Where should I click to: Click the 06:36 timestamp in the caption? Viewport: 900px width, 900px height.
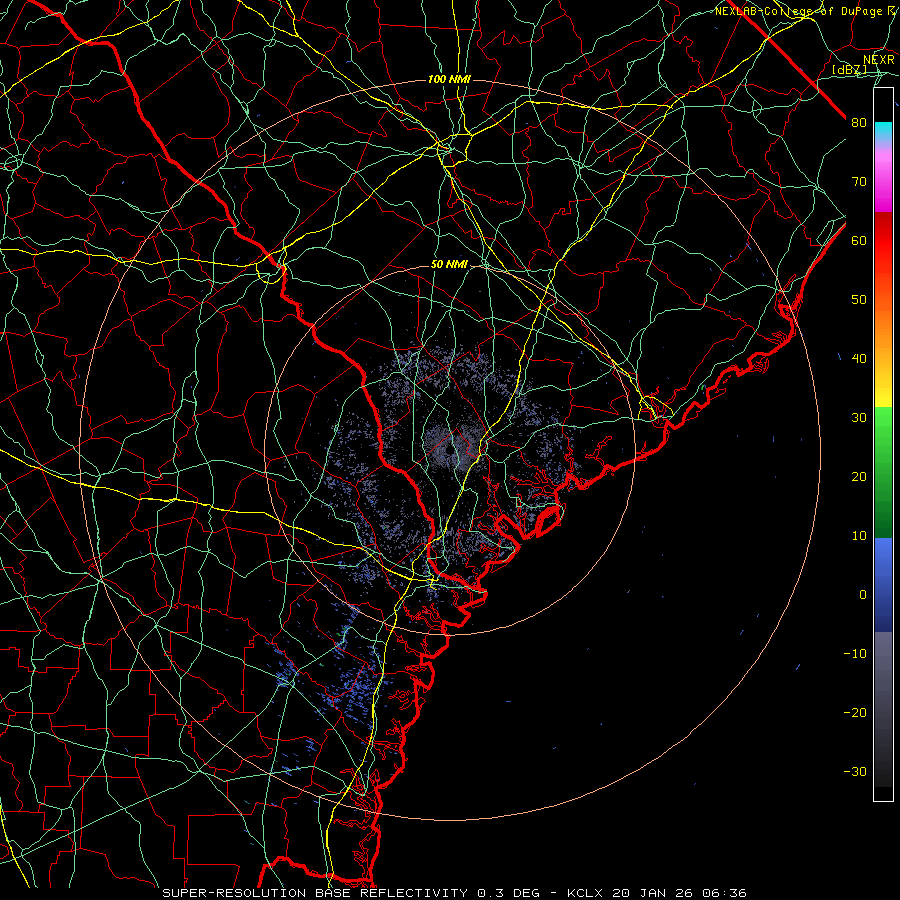724,893
